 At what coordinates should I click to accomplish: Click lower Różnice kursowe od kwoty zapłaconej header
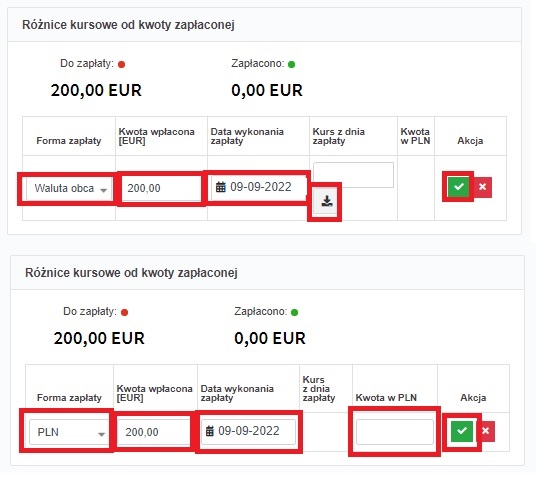pyautogui.click(x=131, y=273)
